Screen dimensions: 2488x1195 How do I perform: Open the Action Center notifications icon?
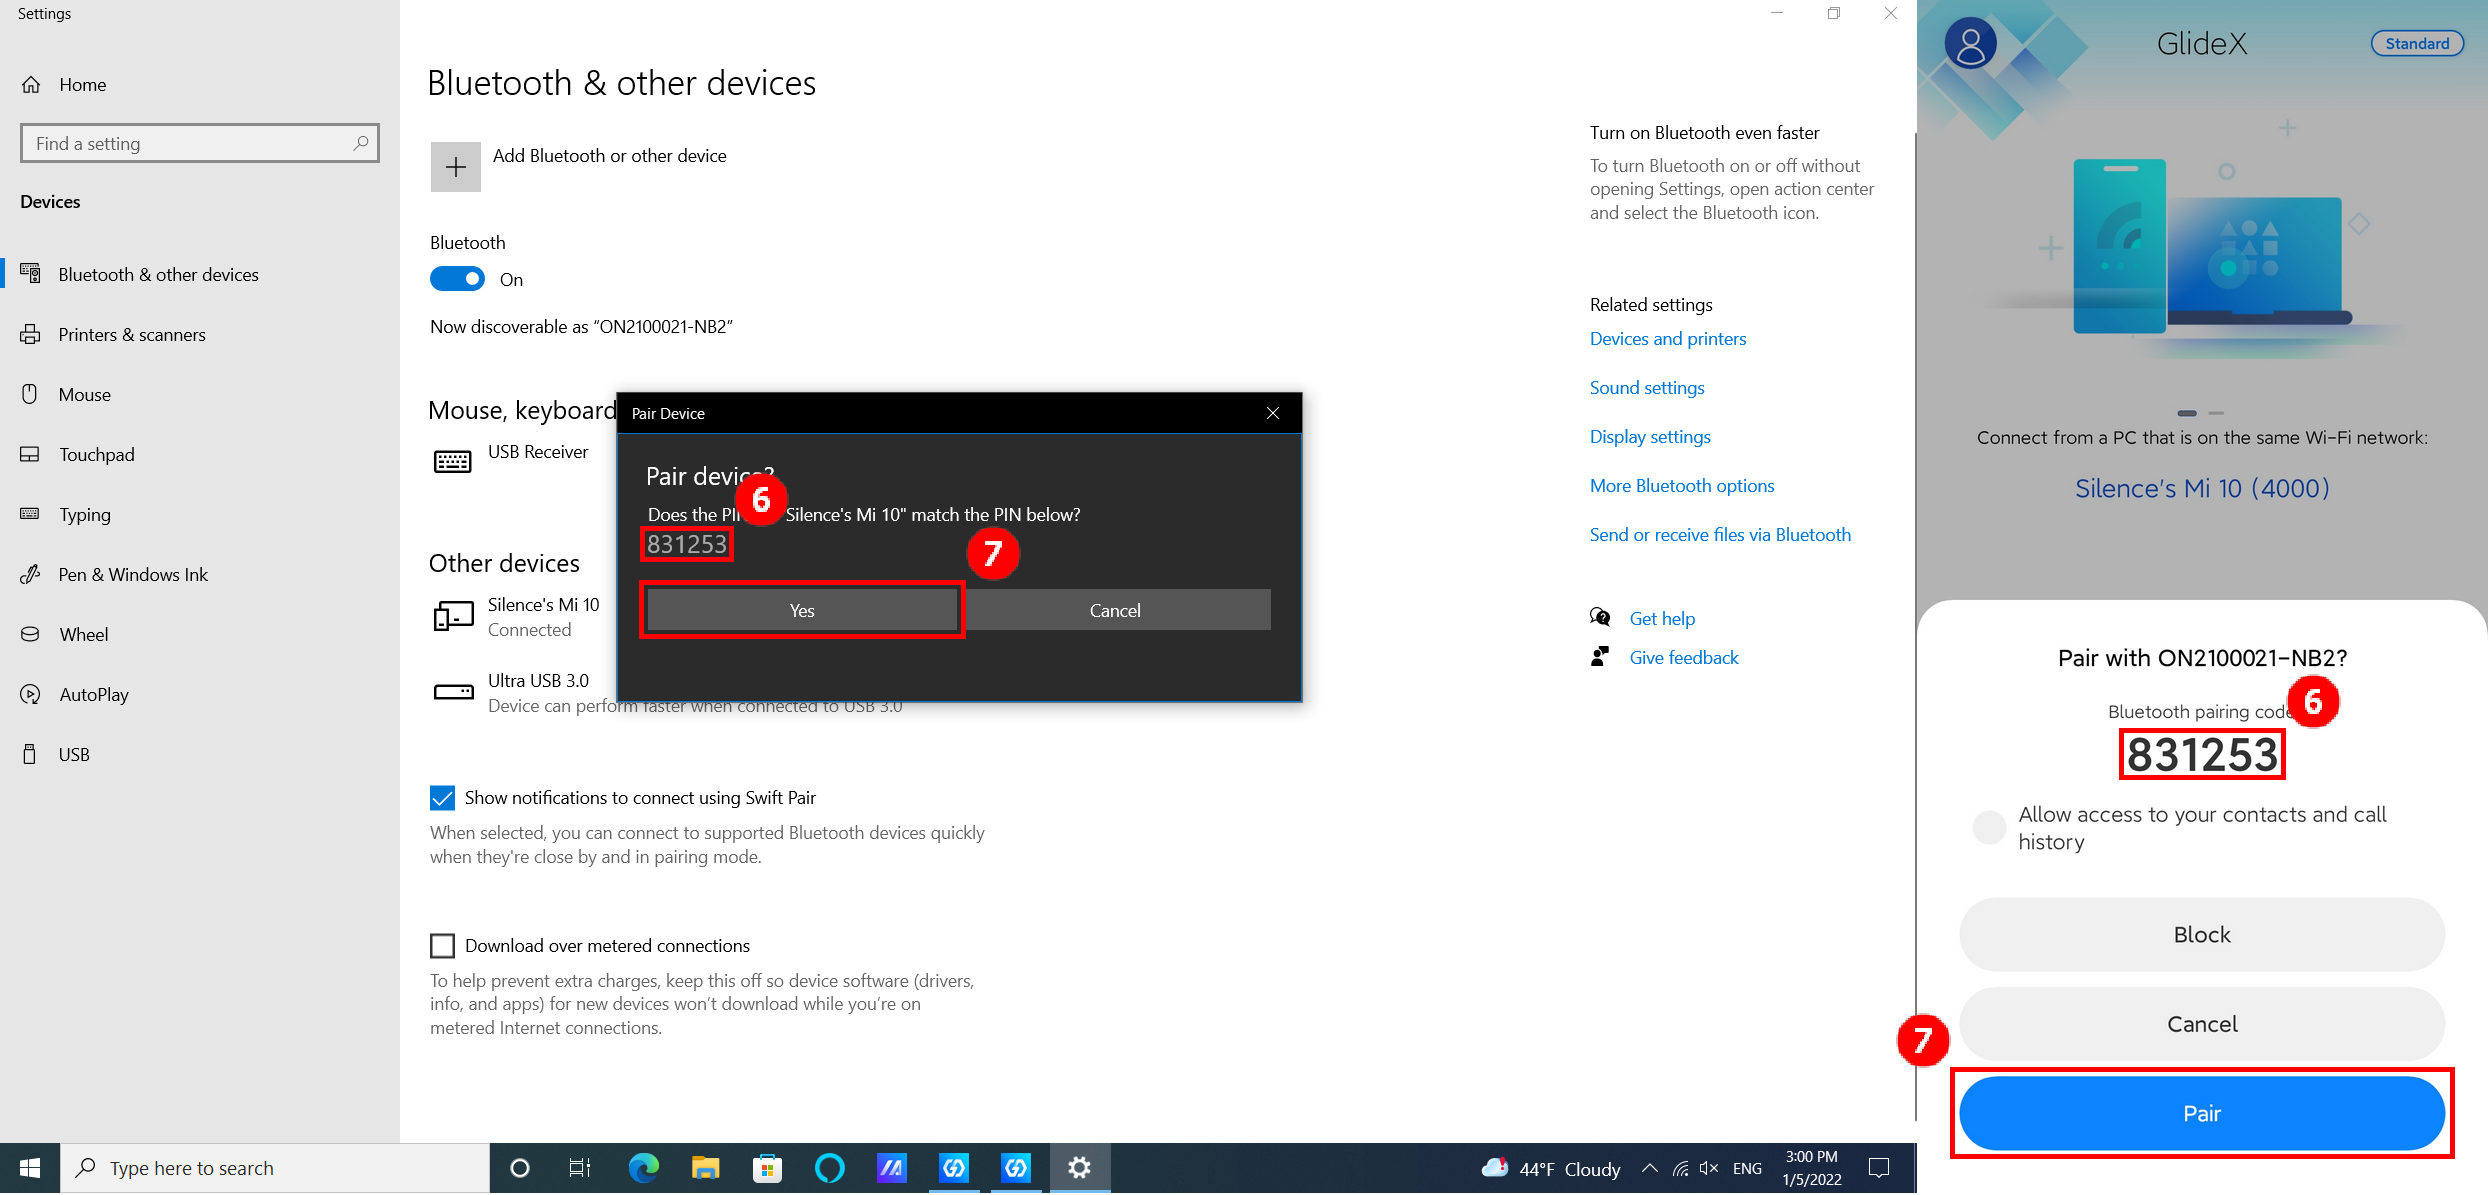1879,1168
